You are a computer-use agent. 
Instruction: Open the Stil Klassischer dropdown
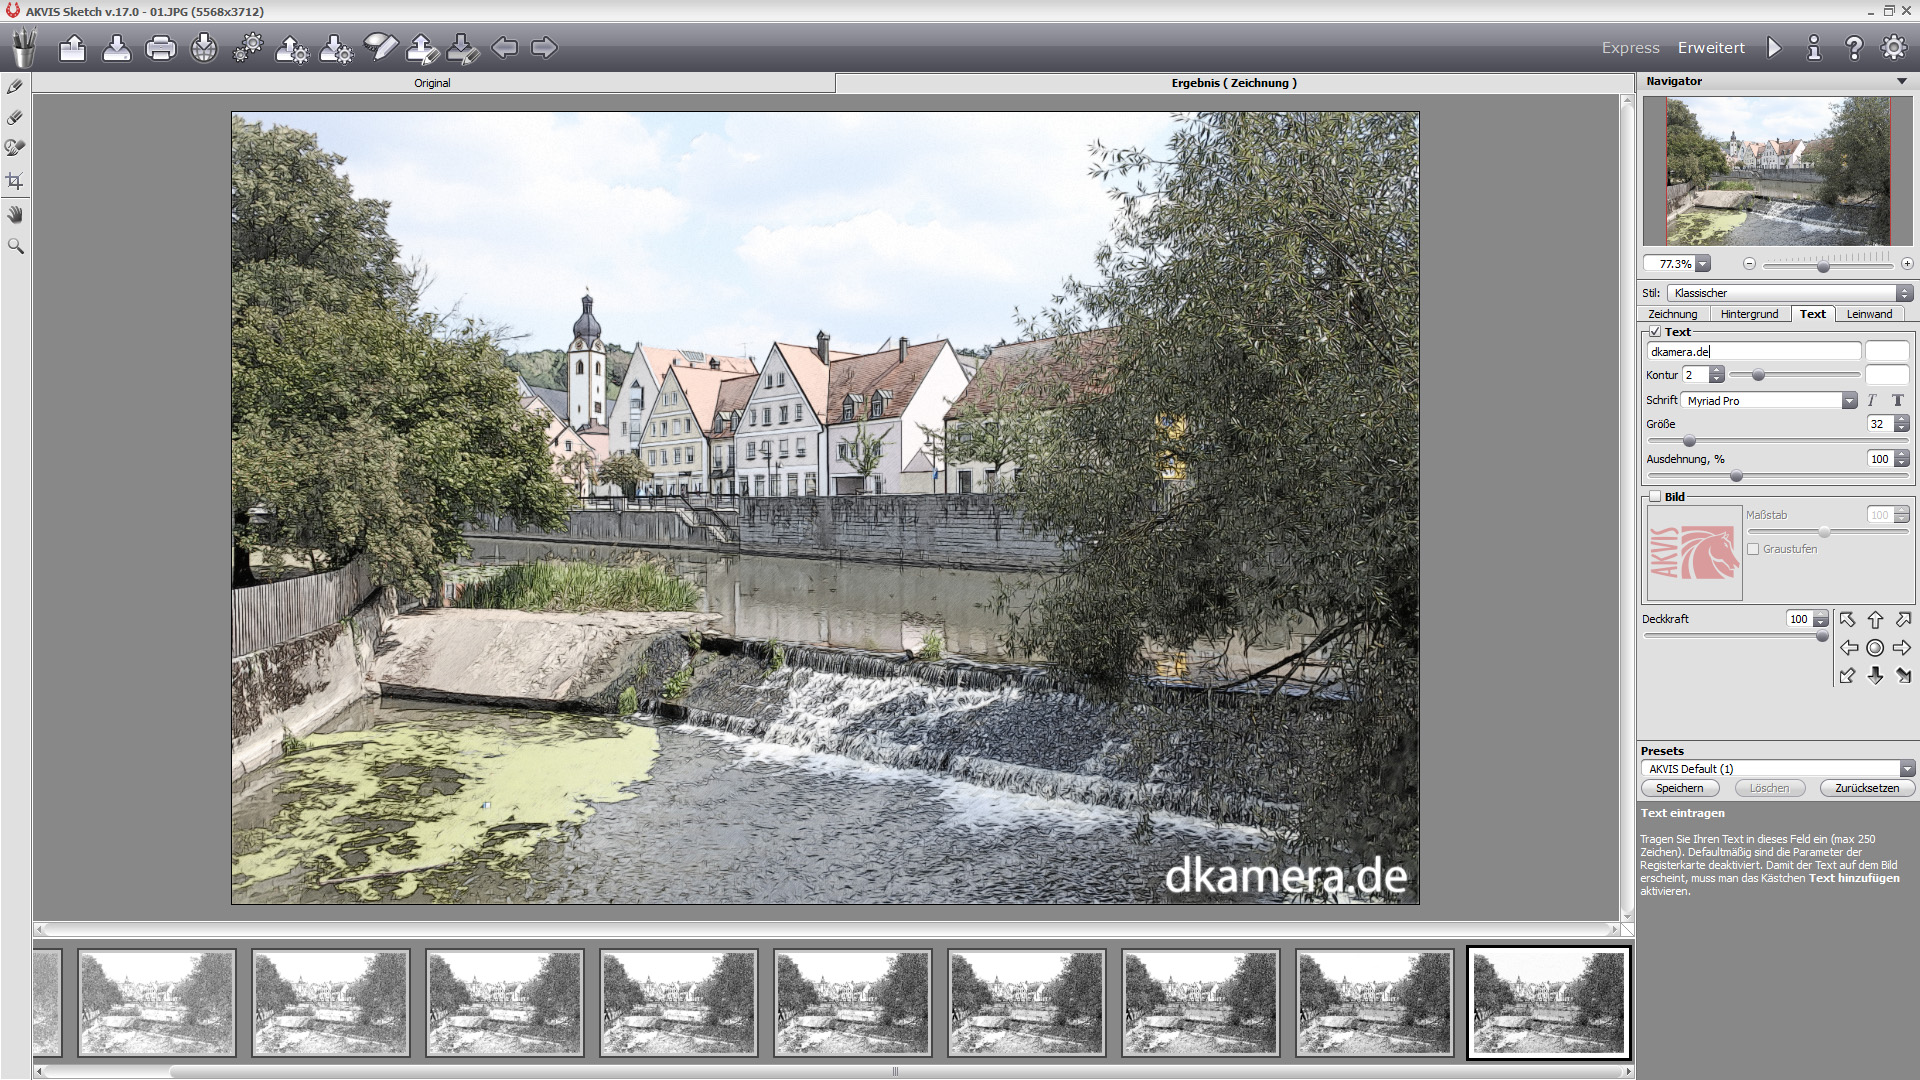click(x=1789, y=293)
